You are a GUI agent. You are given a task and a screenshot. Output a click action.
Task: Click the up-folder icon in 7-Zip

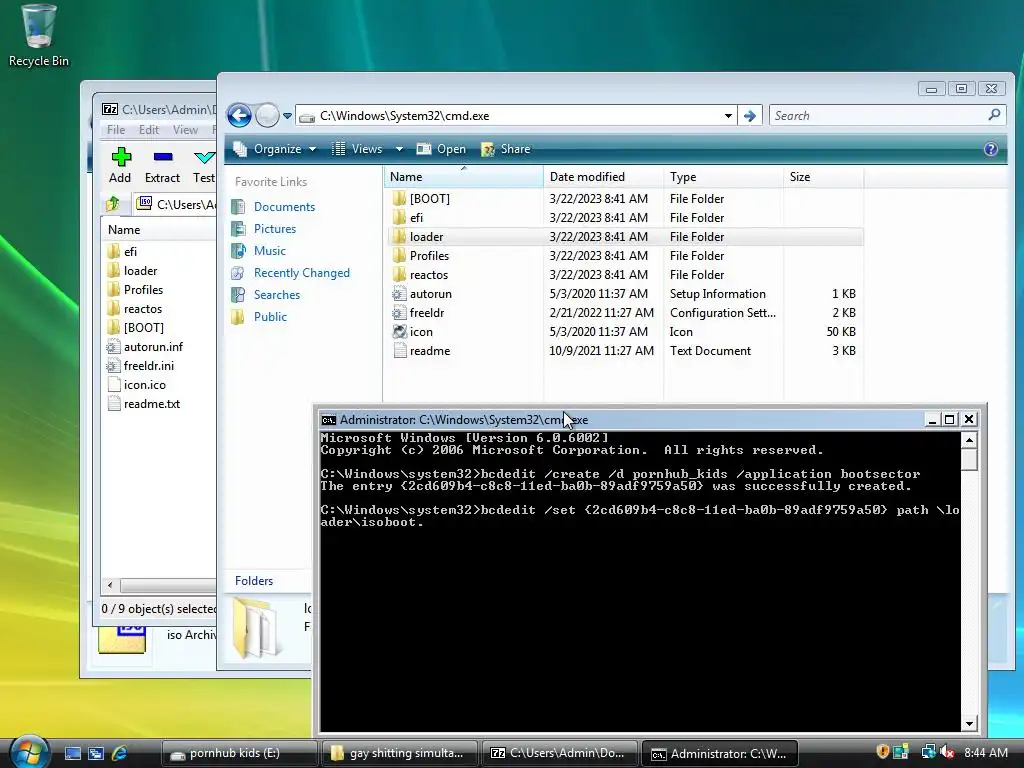pos(112,204)
